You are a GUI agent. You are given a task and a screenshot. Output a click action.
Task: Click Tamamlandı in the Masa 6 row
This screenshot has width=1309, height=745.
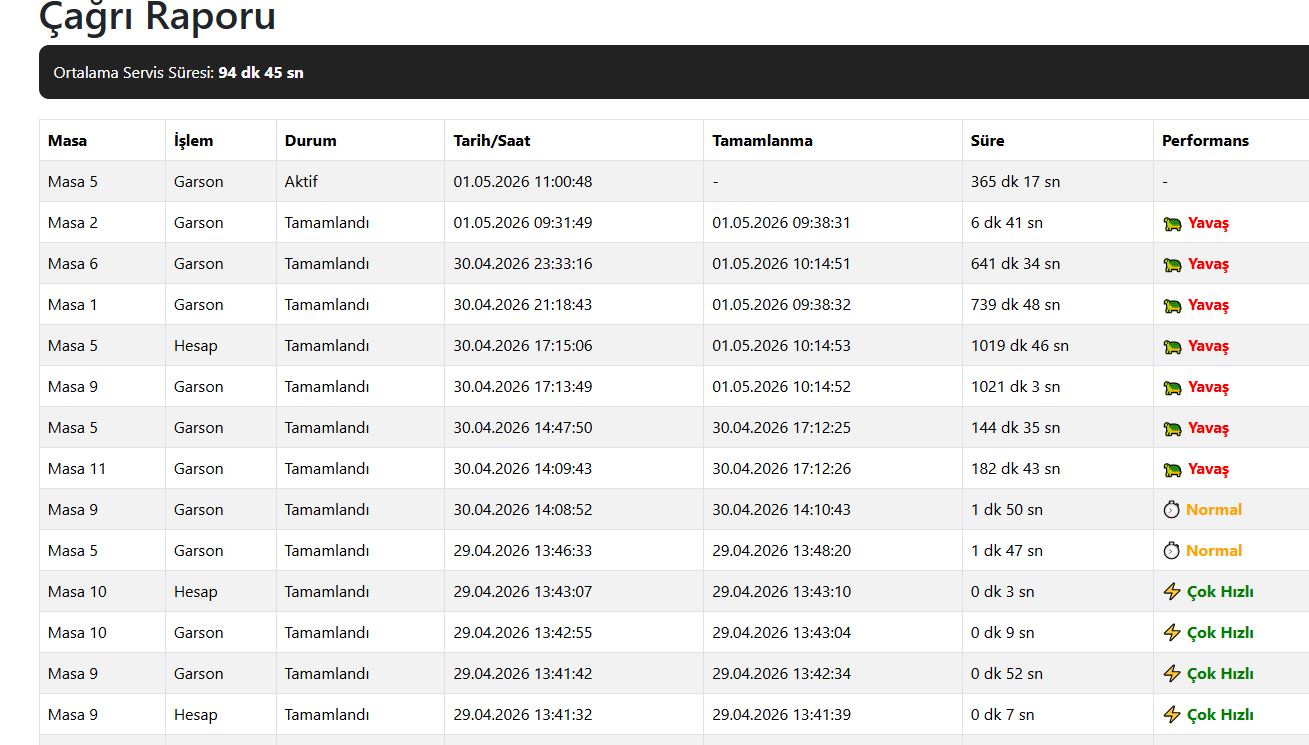(327, 264)
